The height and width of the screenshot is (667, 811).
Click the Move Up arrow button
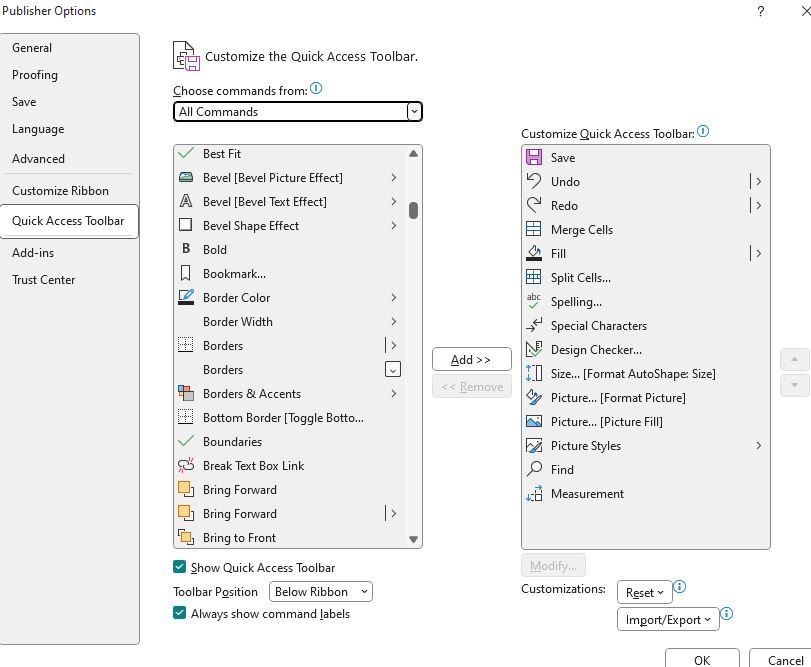tap(794, 359)
